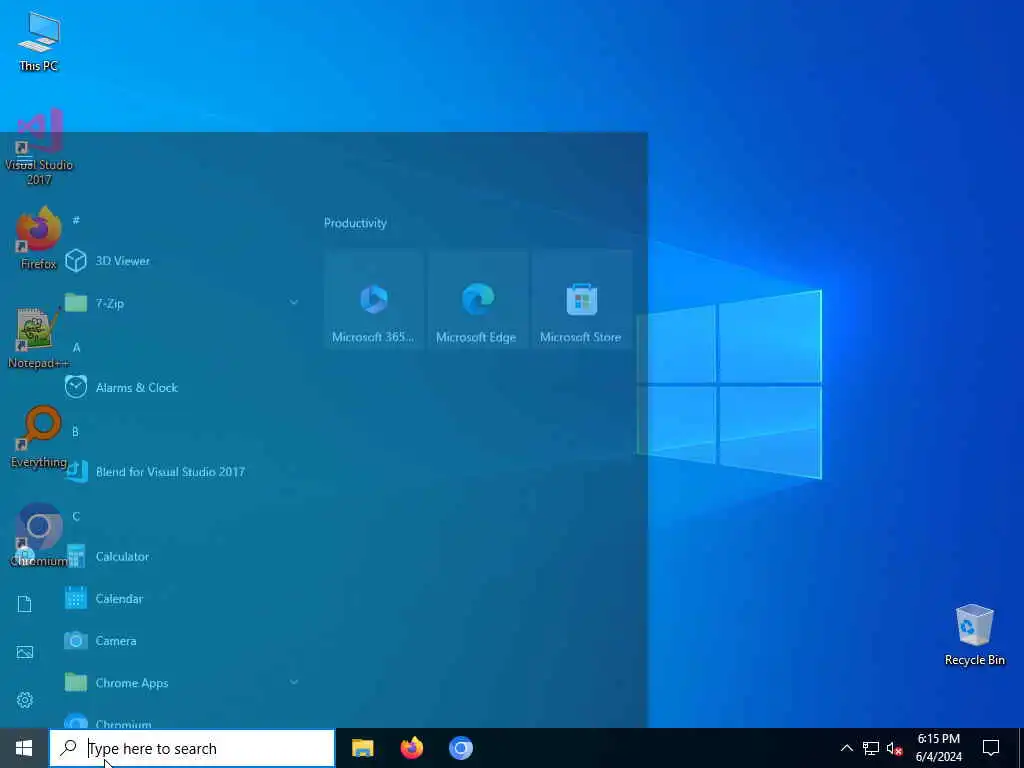Screen dimensions: 1024x768
Task: Select the Notepad++ desktop shortcut
Action: pyautogui.click(x=39, y=338)
